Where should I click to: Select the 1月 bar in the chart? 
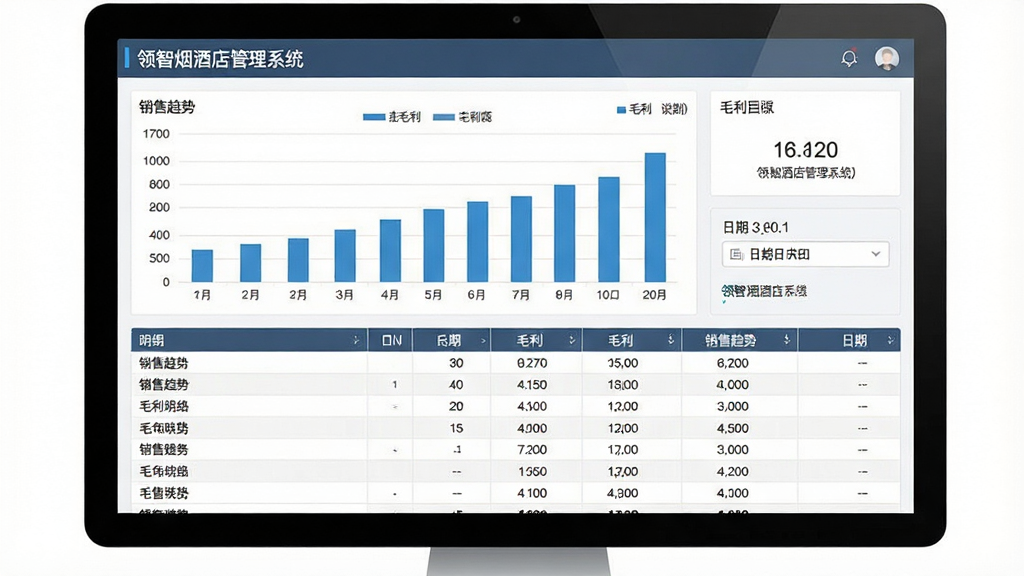point(202,266)
